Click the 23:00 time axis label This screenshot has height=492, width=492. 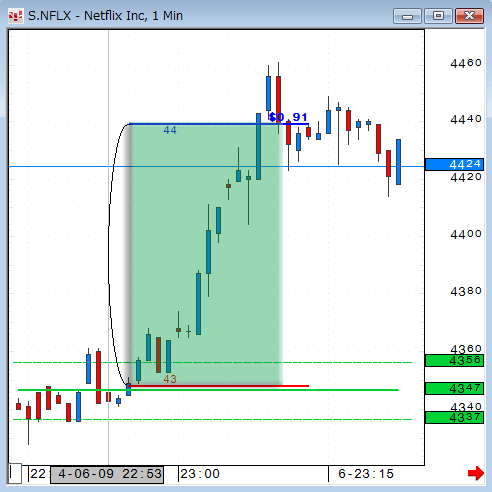tap(200, 474)
